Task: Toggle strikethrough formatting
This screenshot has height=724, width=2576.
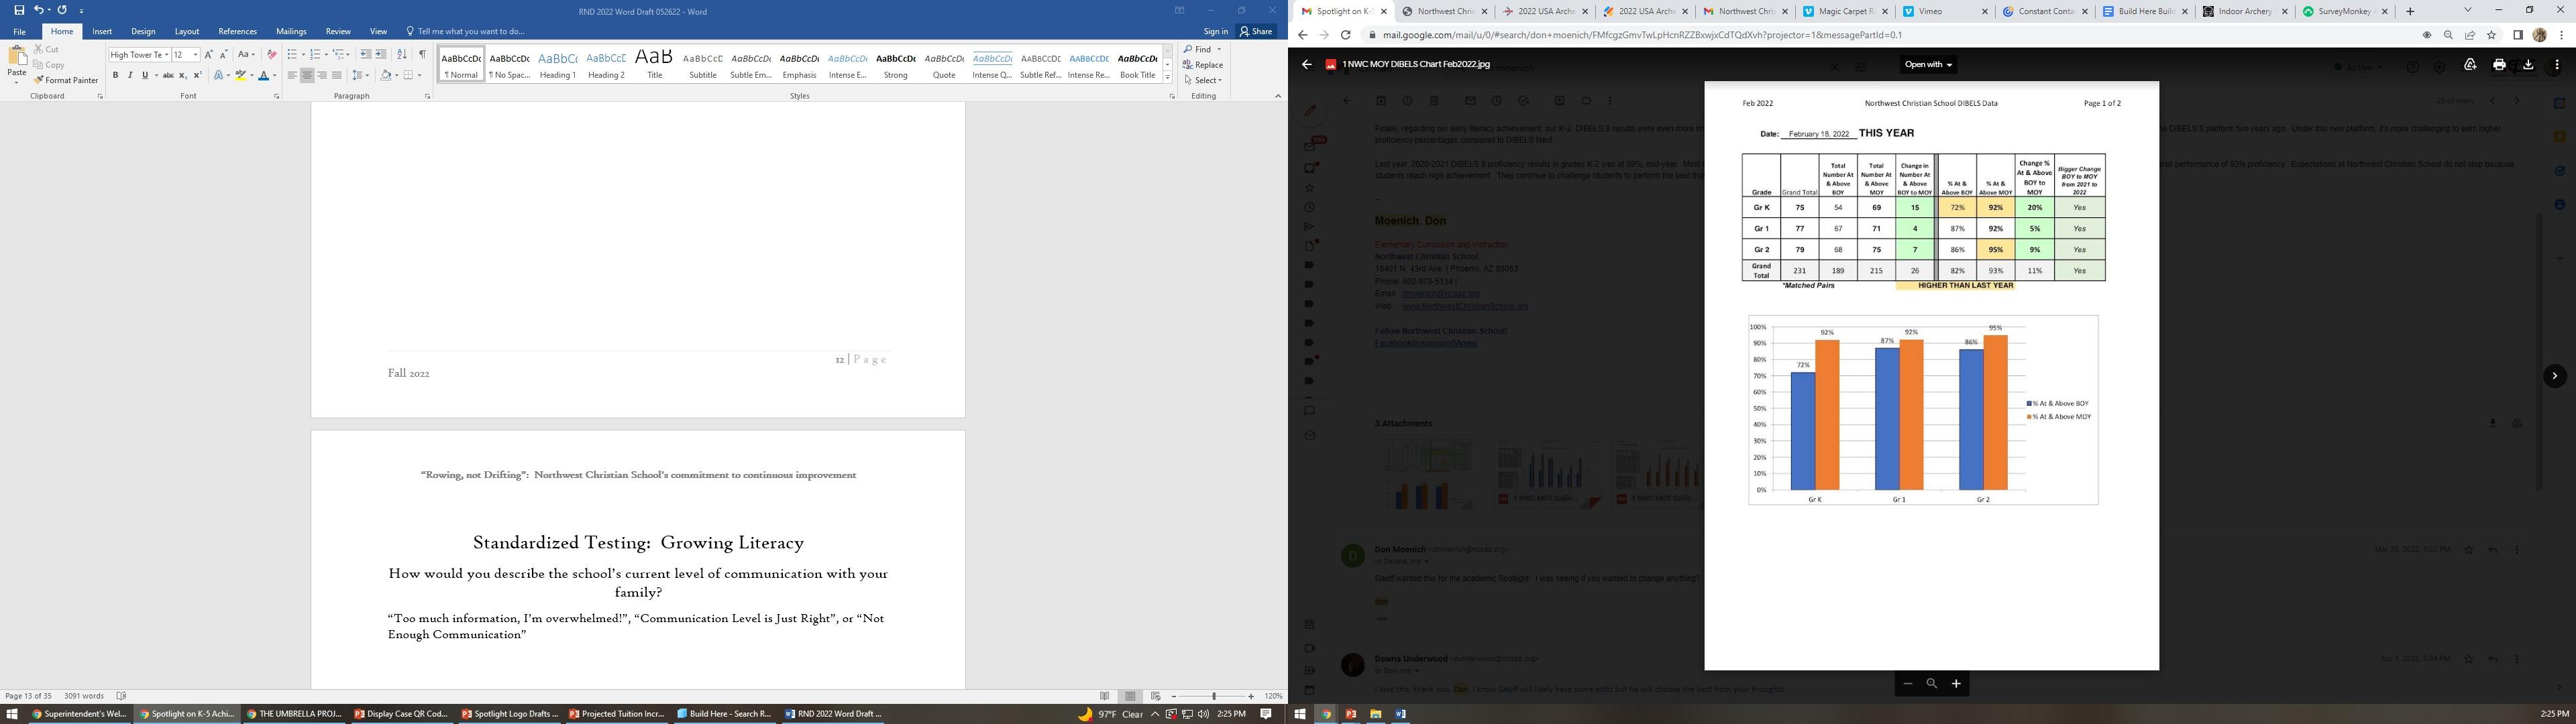Action: tap(168, 75)
